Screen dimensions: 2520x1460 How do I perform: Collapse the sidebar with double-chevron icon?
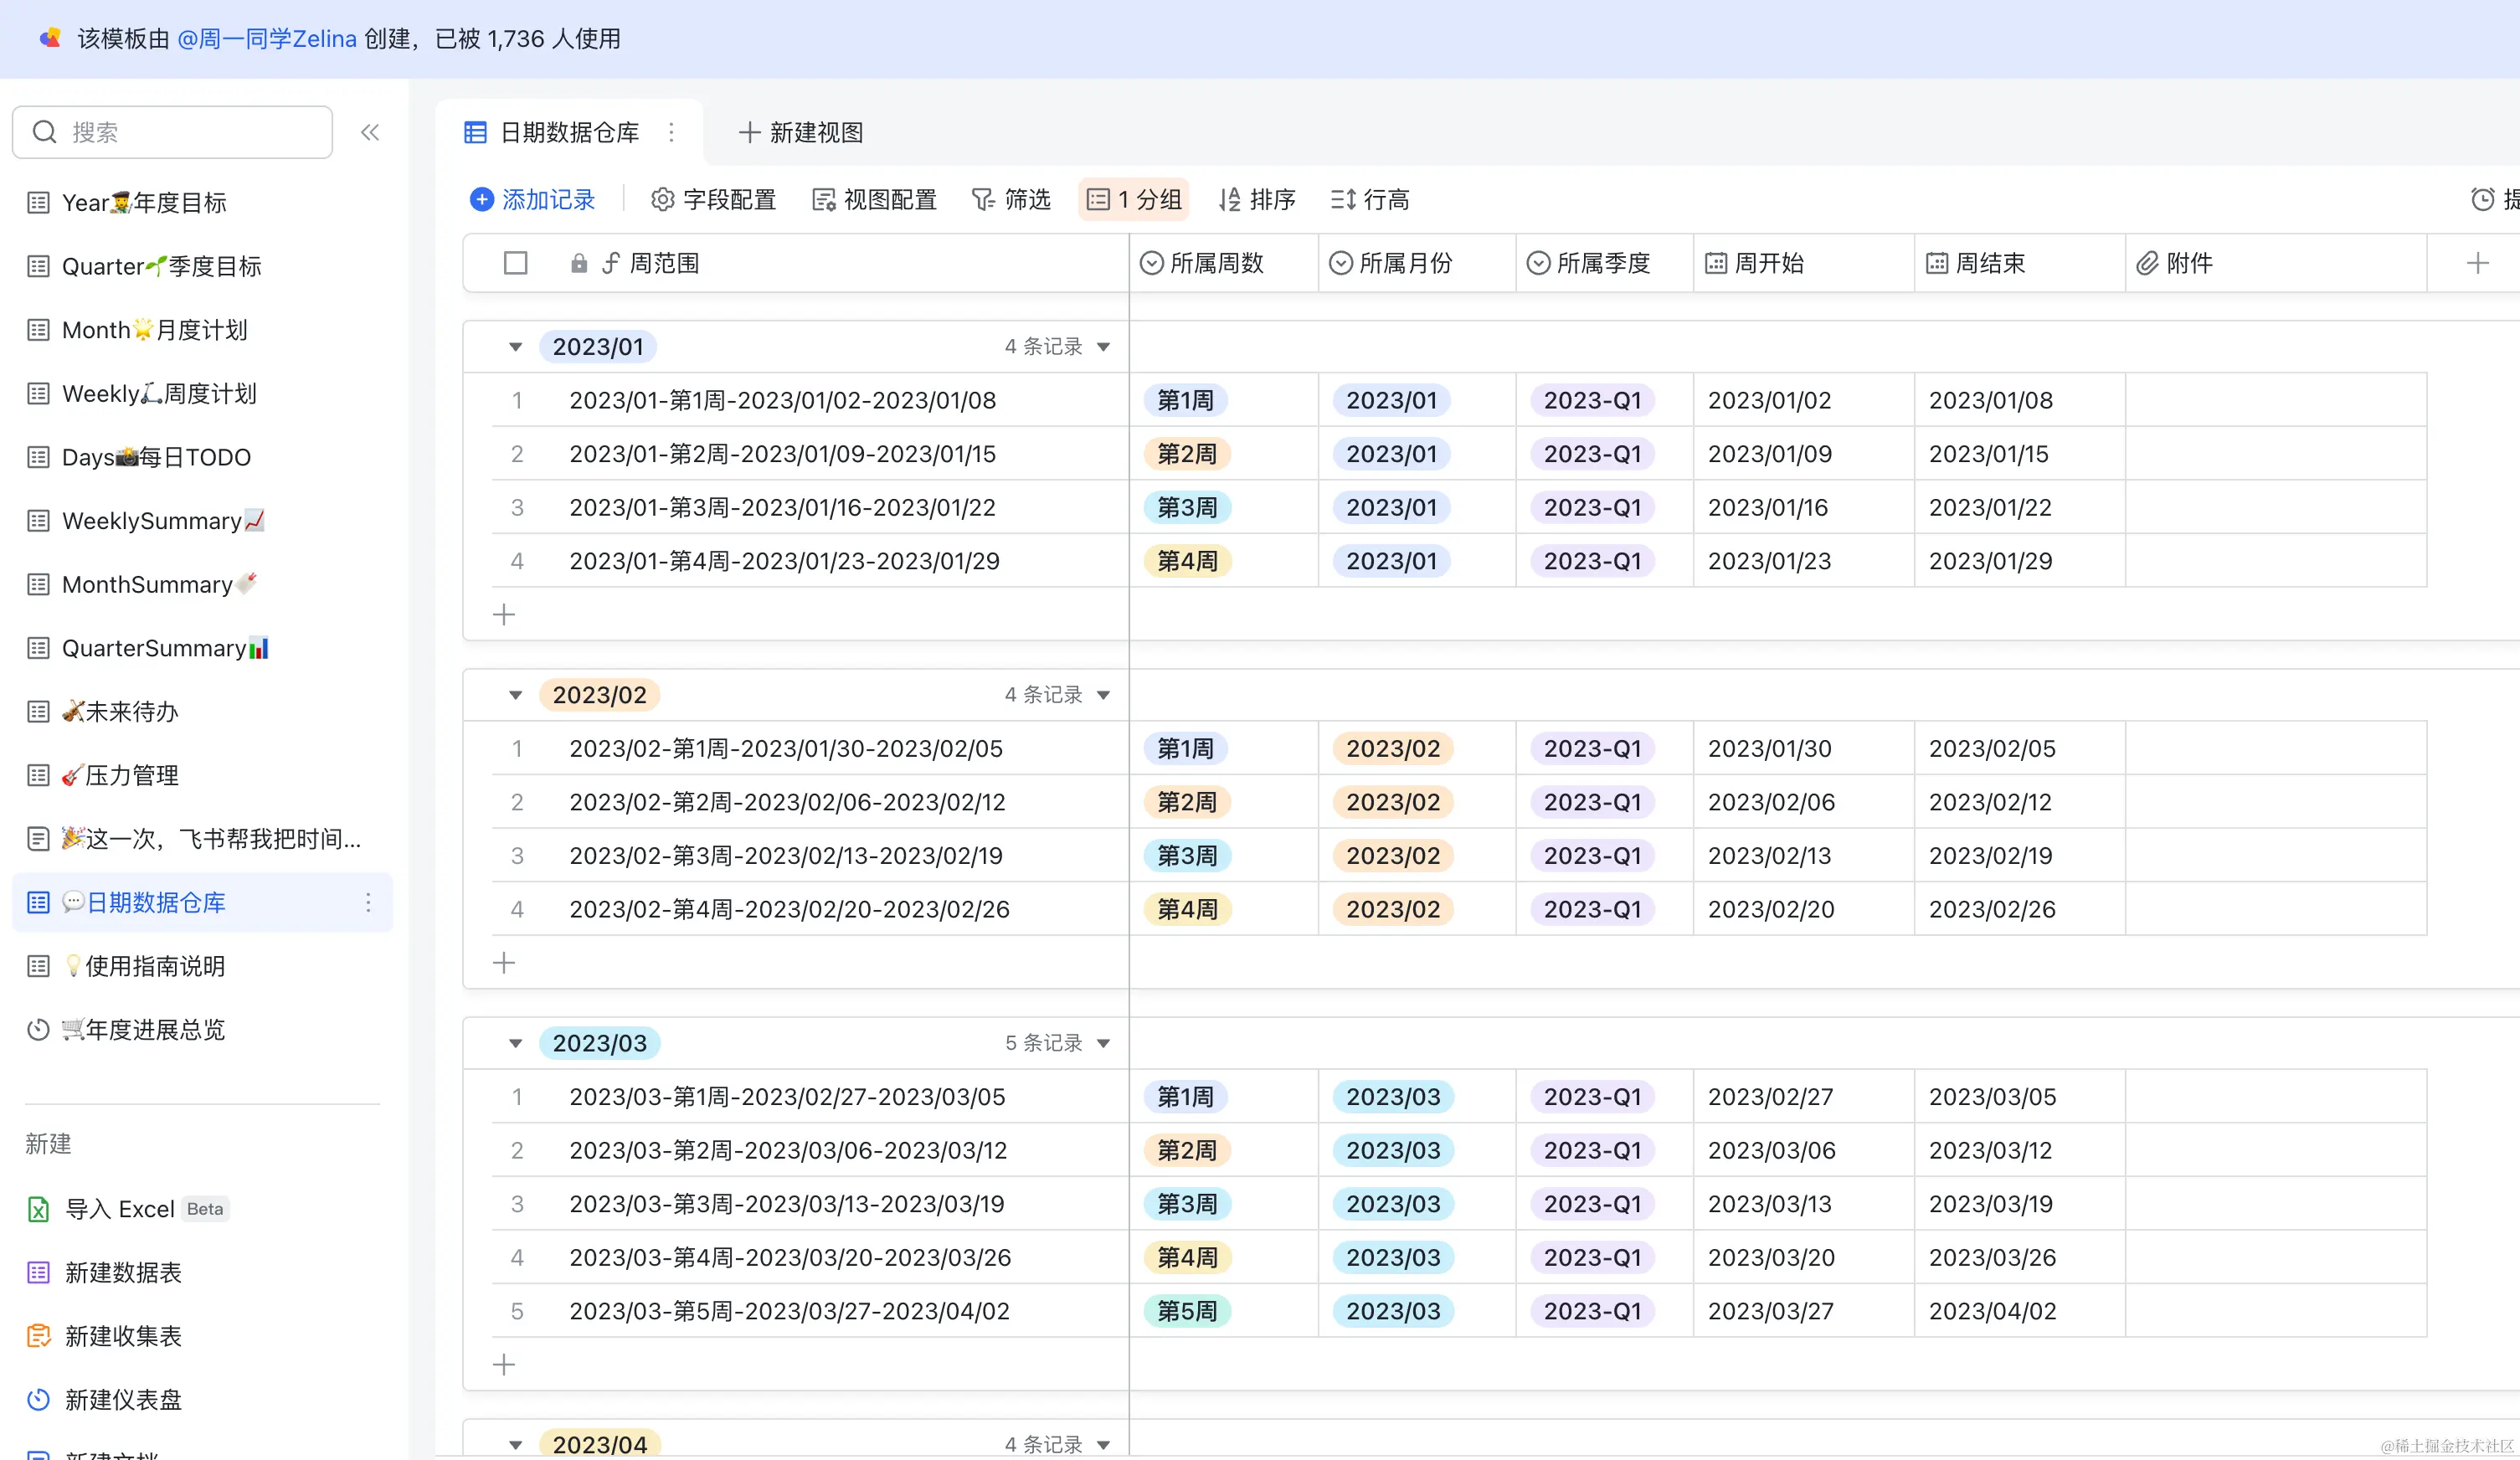click(369, 132)
